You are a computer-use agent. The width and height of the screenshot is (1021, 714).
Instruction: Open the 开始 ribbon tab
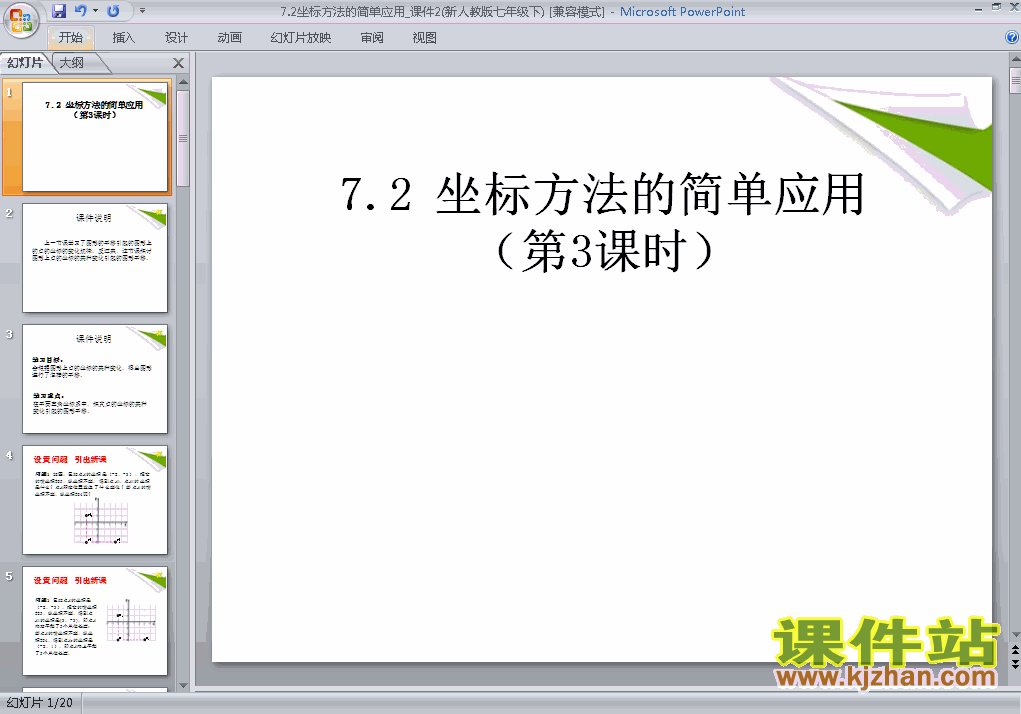(x=71, y=38)
